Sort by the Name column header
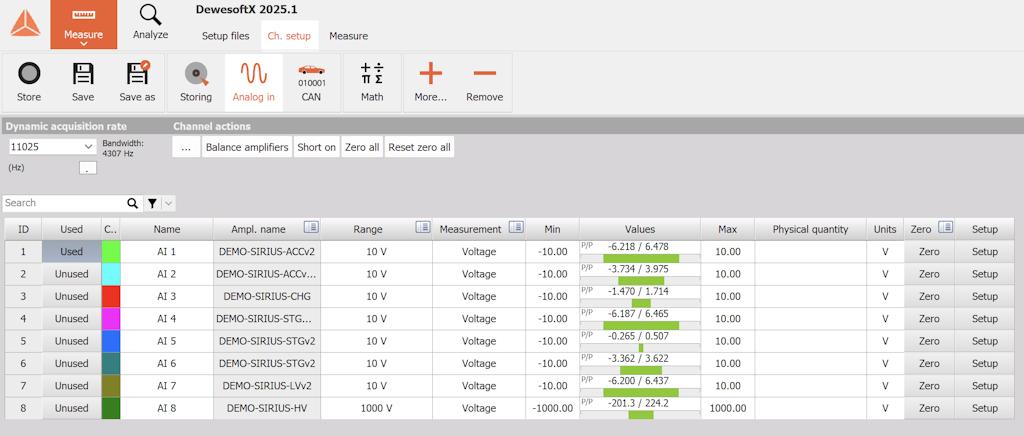The width and height of the screenshot is (1024, 436). [x=167, y=229]
